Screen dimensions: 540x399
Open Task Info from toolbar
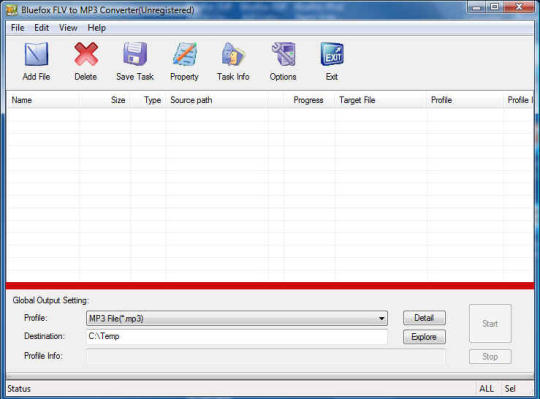pyautogui.click(x=233, y=54)
